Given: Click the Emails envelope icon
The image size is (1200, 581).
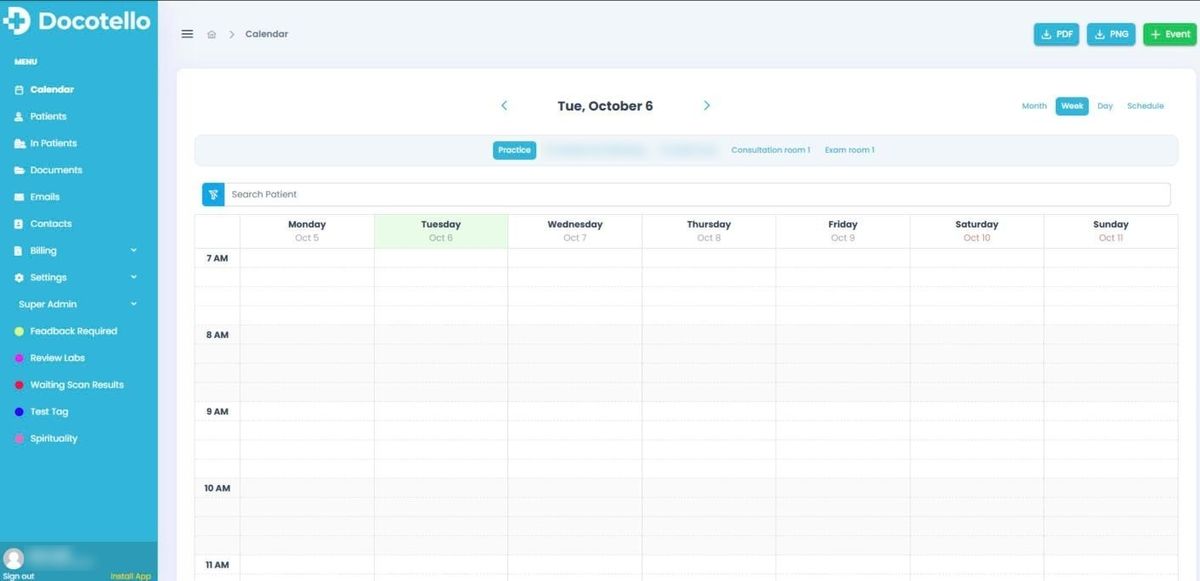Looking at the screenshot, I should click(x=19, y=198).
